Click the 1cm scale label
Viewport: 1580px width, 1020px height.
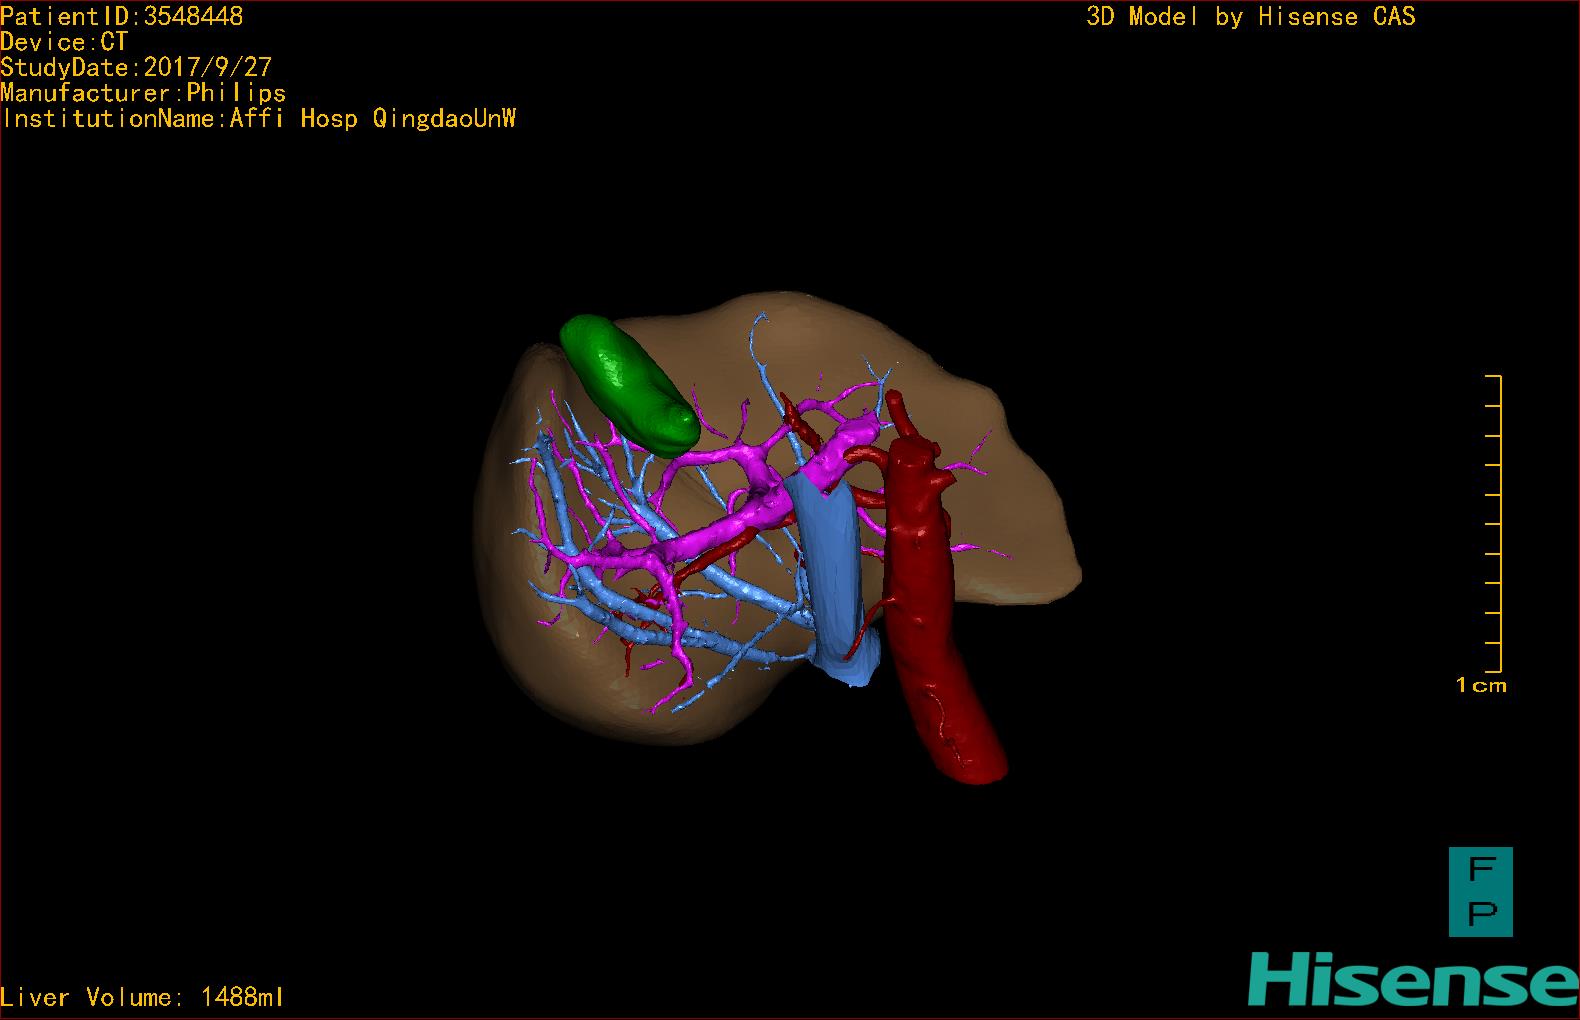pos(1481,686)
